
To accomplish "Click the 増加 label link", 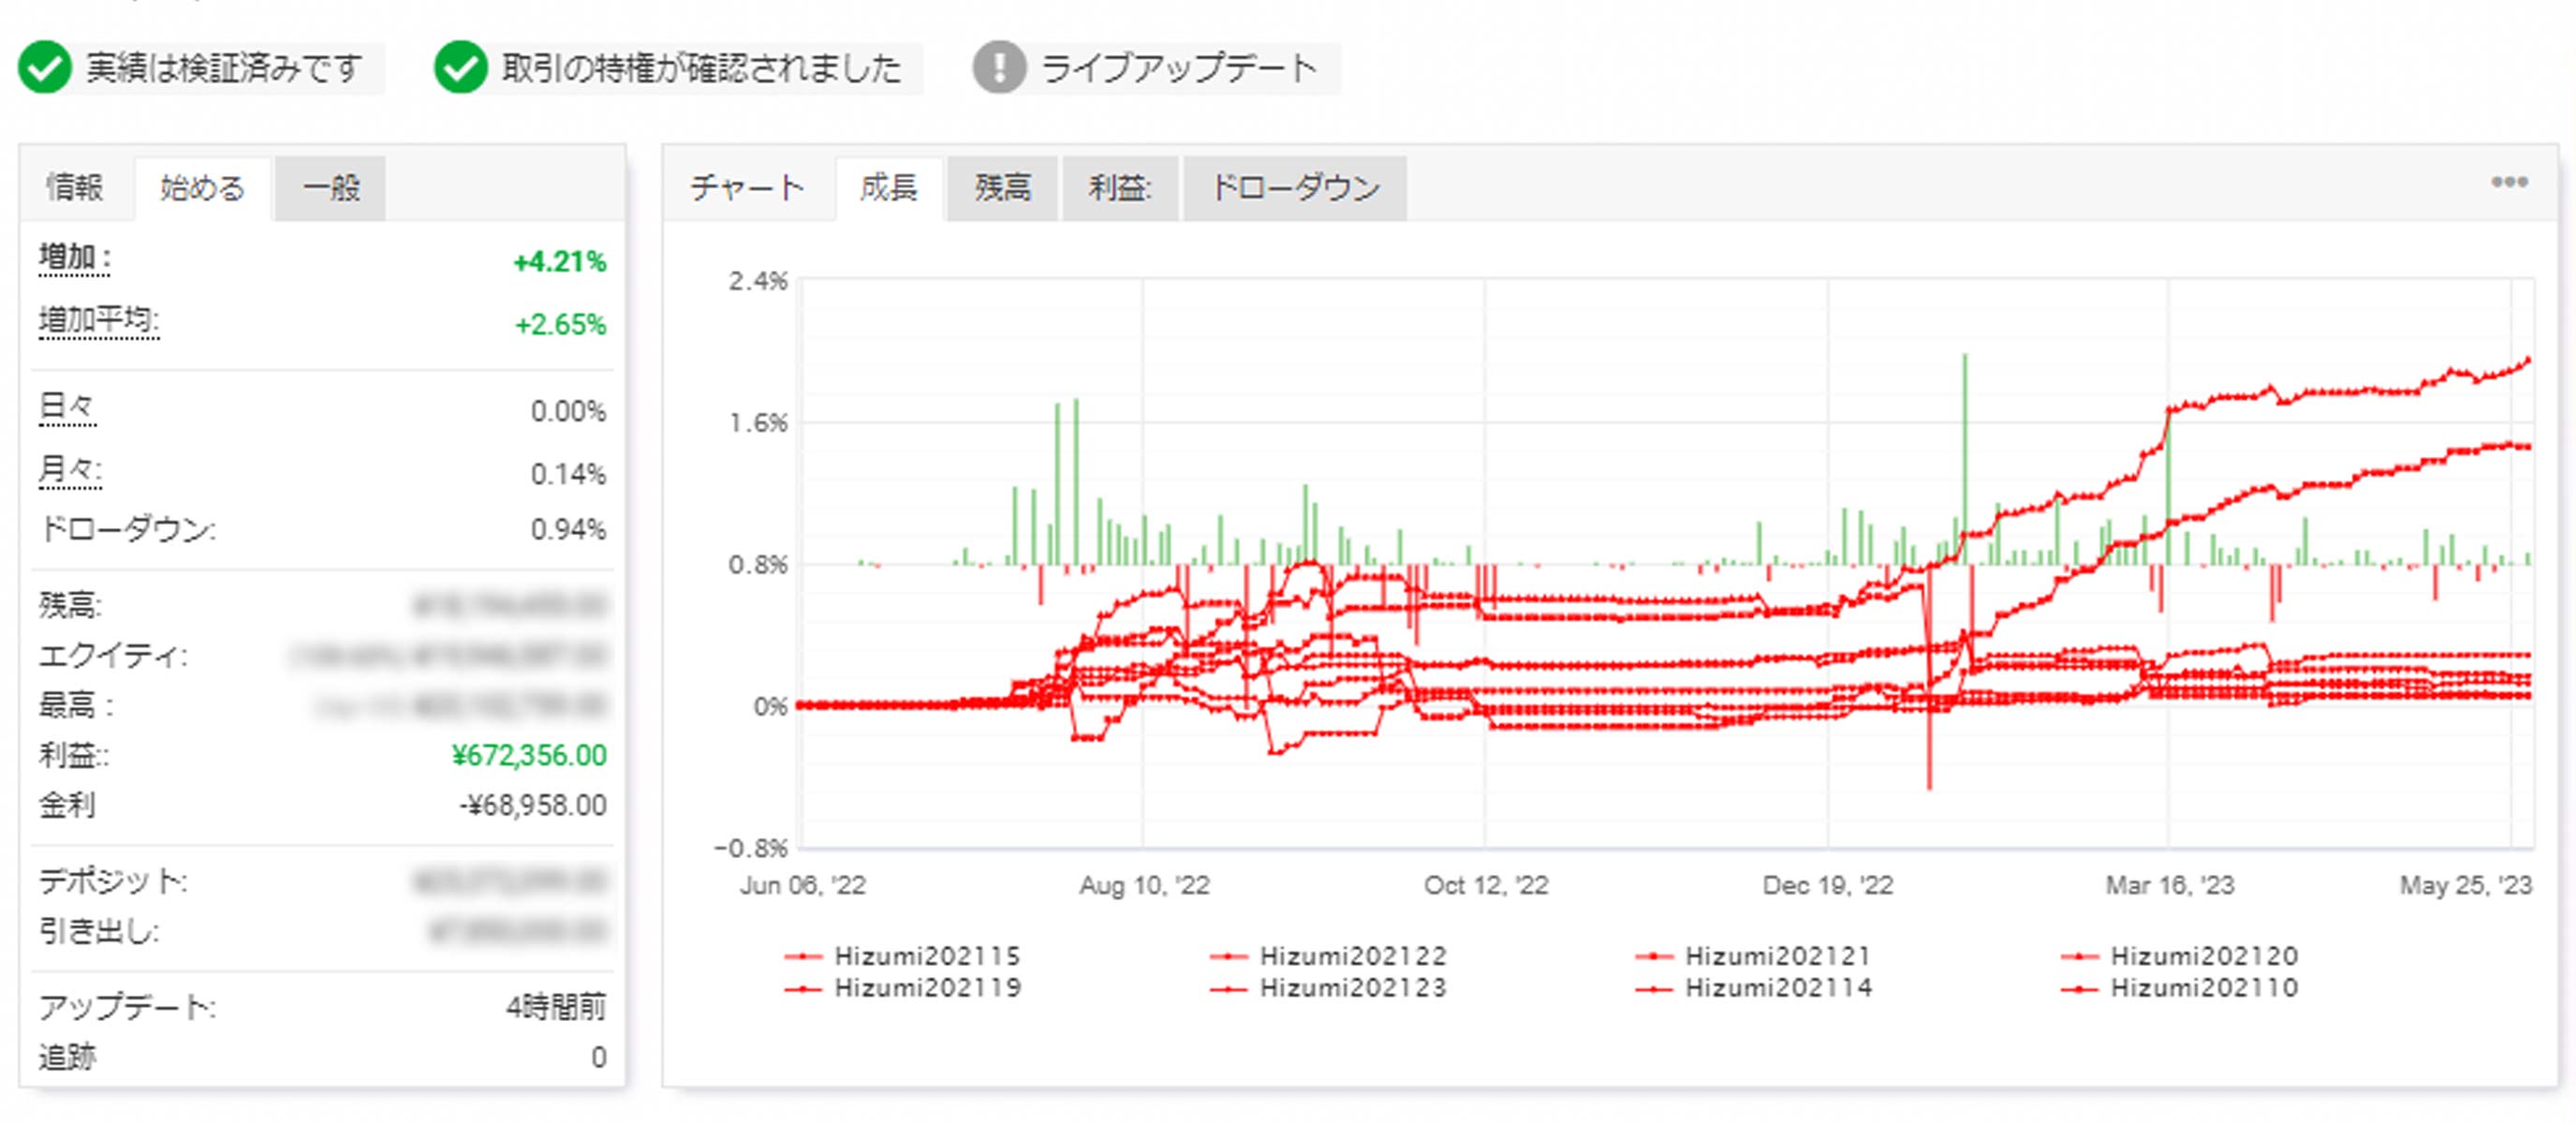I will (74, 258).
